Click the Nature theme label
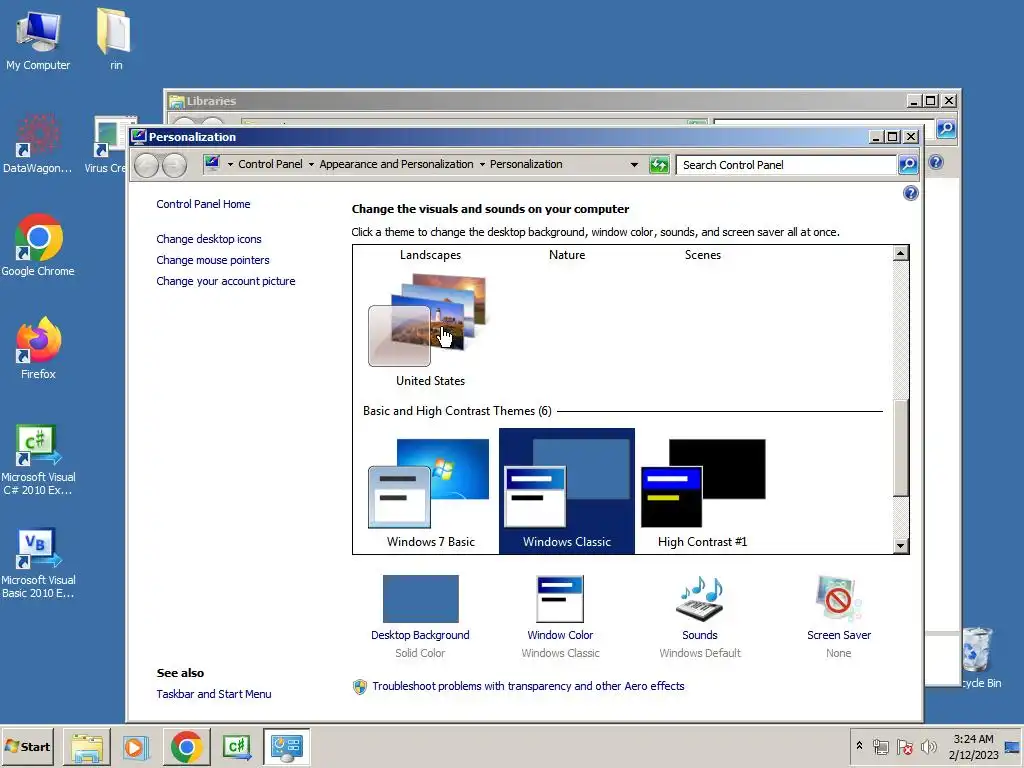 (567, 255)
